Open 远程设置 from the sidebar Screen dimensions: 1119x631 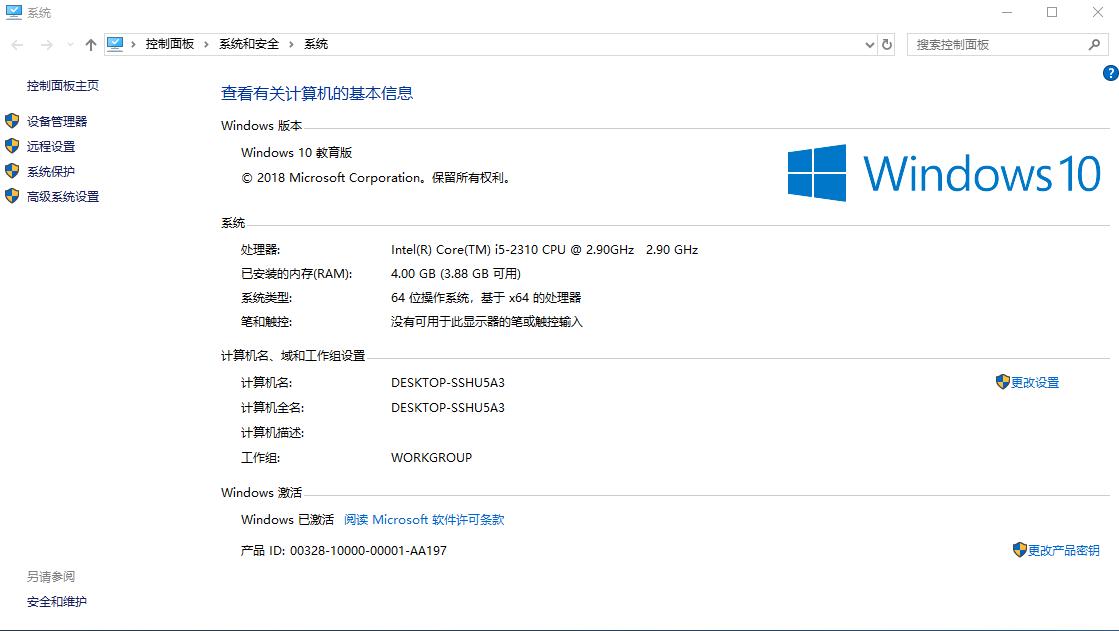[51, 146]
